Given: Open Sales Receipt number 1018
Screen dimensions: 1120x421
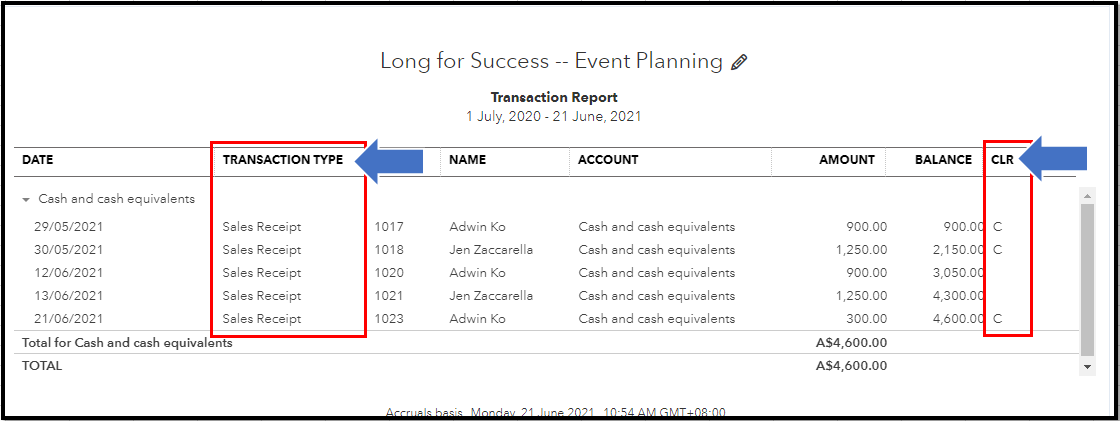Looking at the screenshot, I should (x=389, y=250).
